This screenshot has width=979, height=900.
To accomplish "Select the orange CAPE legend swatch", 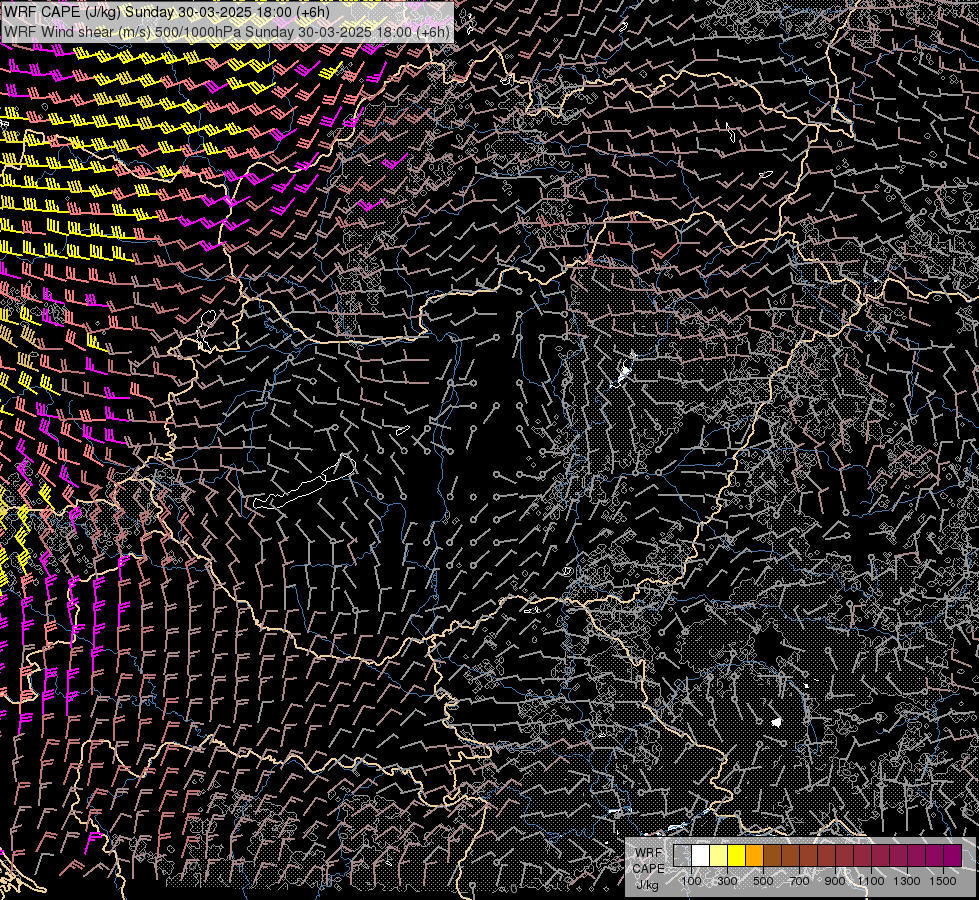I will (754, 855).
